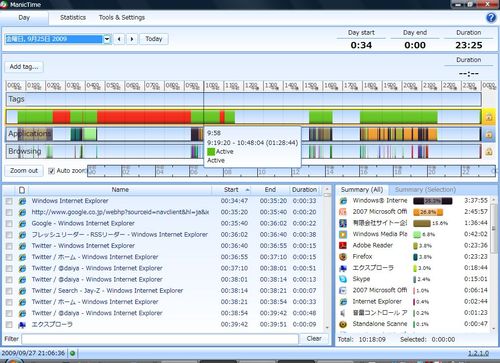Click the activity list vertical scrollbar
This screenshot has height=363, width=500.
[x=327, y=258]
